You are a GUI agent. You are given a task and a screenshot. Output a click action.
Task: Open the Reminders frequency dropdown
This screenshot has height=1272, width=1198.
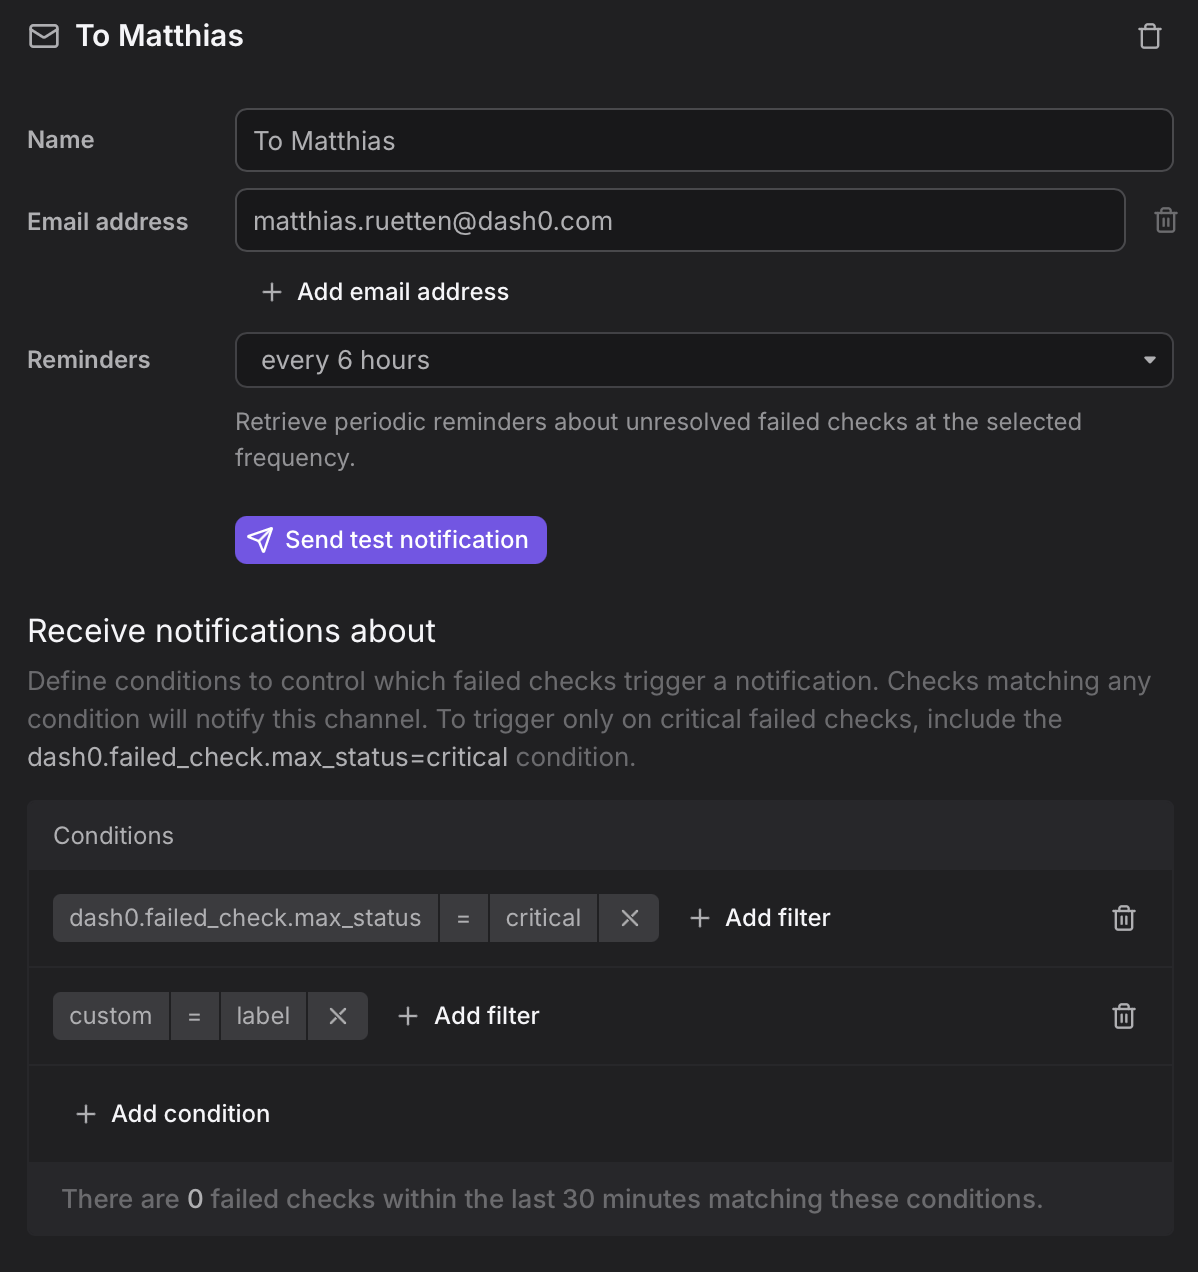[703, 360]
